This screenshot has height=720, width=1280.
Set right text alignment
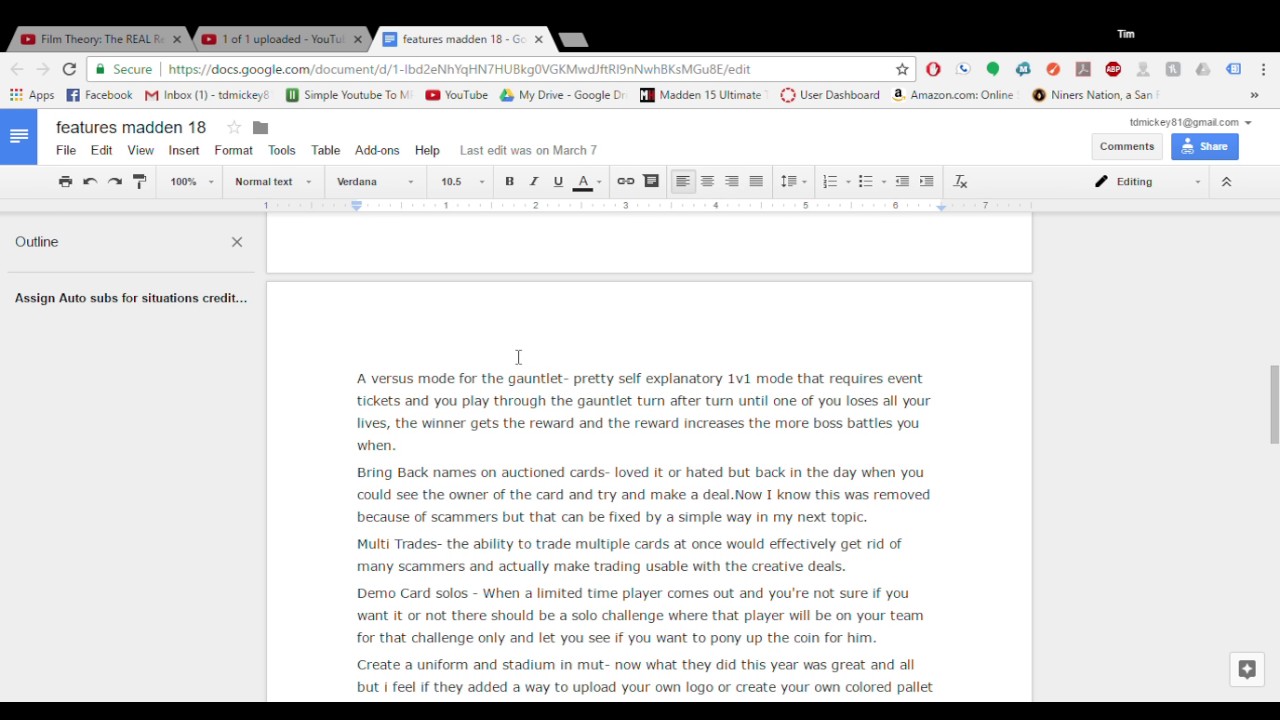[x=732, y=181]
